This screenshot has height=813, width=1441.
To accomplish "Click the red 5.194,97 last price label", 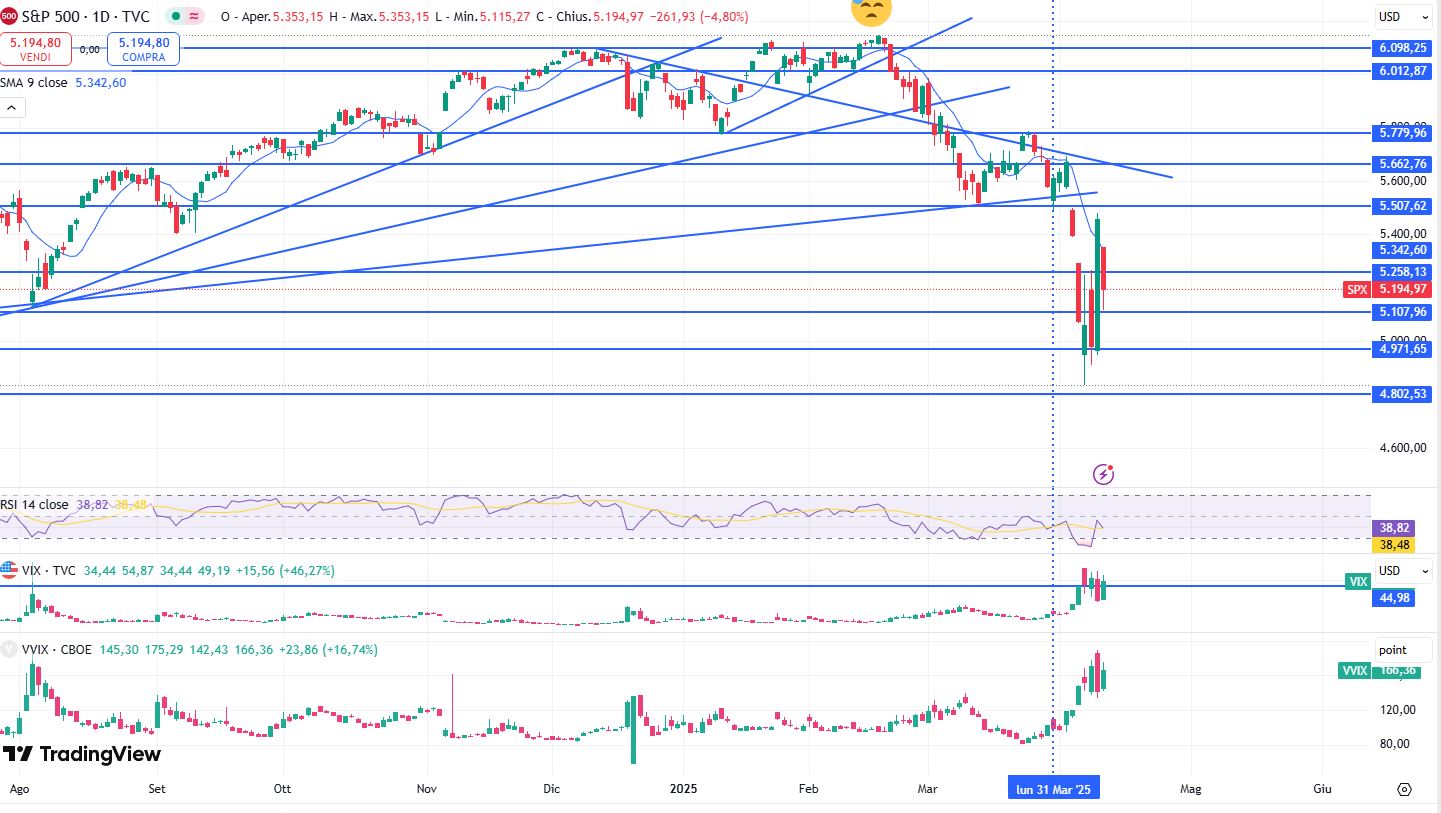I will pyautogui.click(x=1403, y=289).
